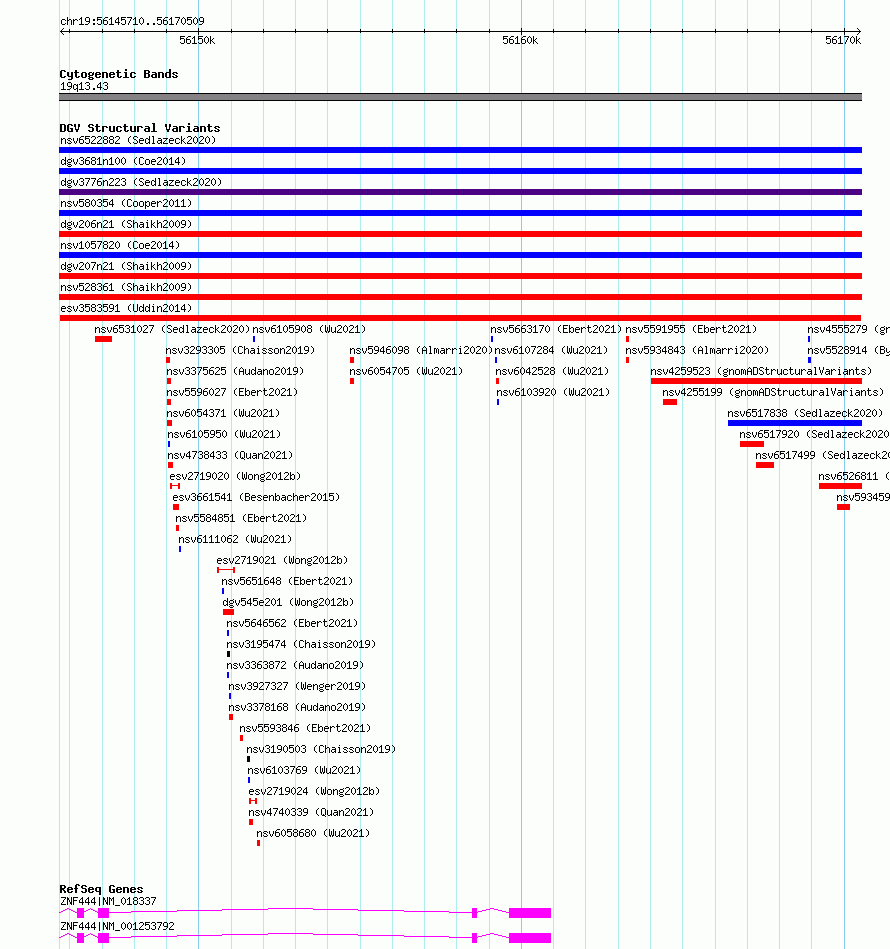The height and width of the screenshot is (949, 890).
Task: Open nsv5646562 (Ebert2021) variant
Action: tap(292, 623)
